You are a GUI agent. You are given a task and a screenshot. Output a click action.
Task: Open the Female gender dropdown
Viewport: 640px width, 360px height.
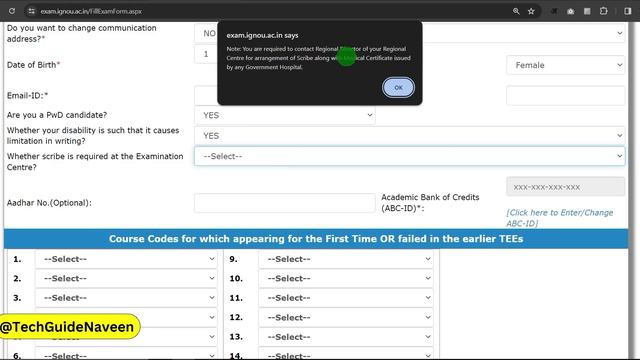click(565, 65)
